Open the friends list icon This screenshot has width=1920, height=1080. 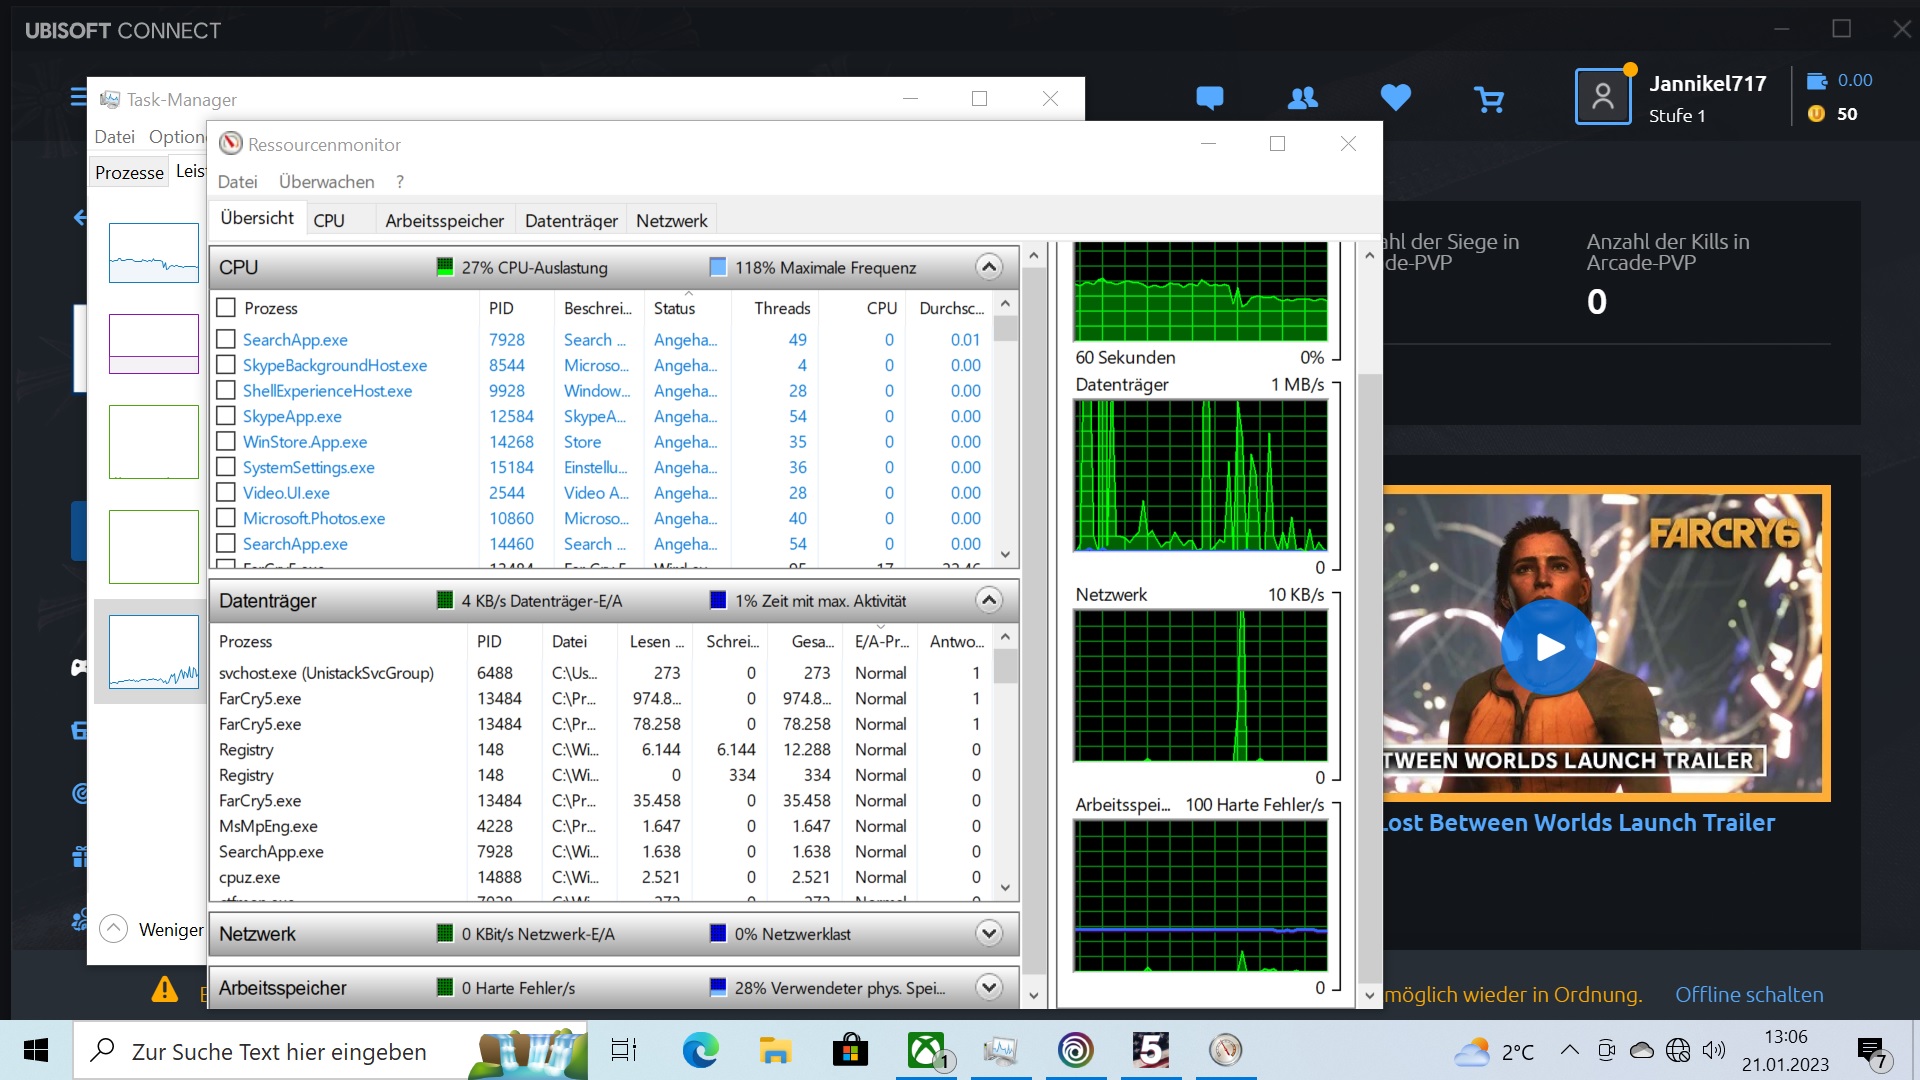click(1302, 98)
